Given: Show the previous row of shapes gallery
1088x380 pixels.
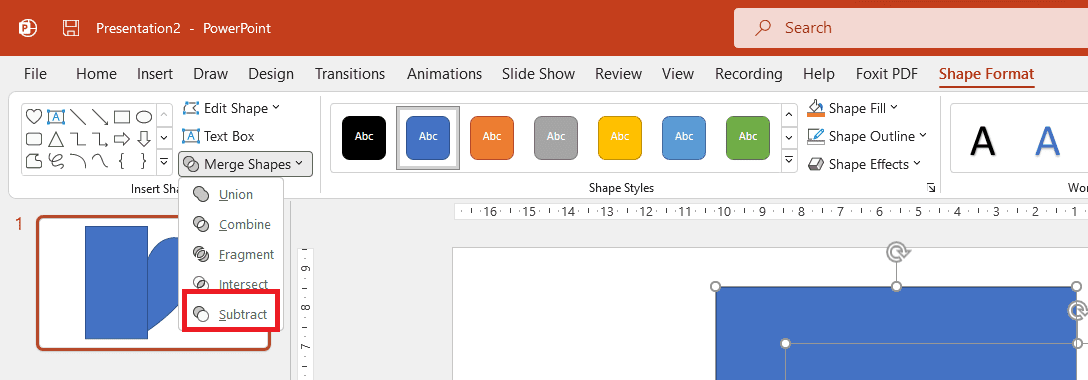Looking at the screenshot, I should (164, 114).
